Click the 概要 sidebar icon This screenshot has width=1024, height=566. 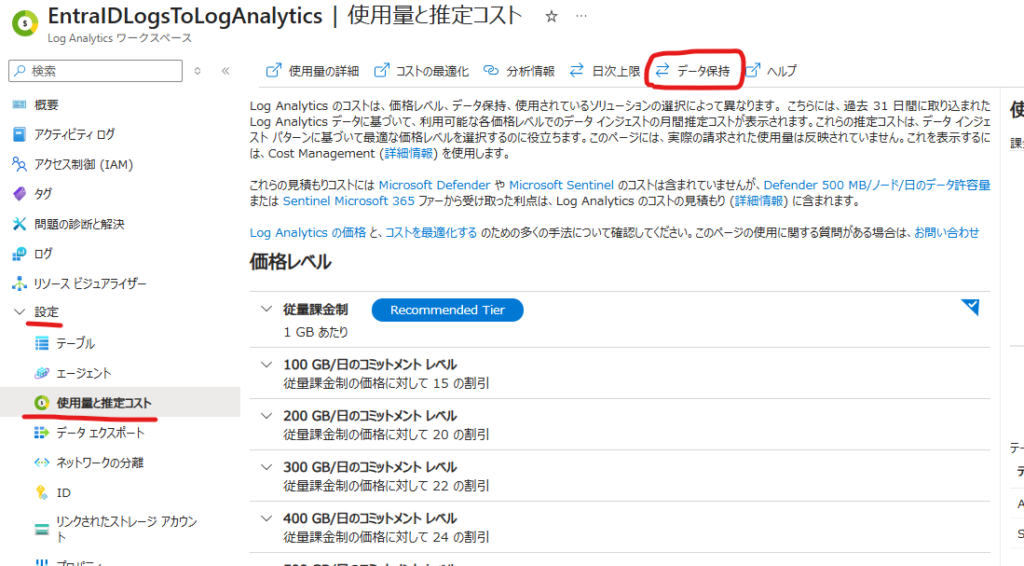pos(19,104)
